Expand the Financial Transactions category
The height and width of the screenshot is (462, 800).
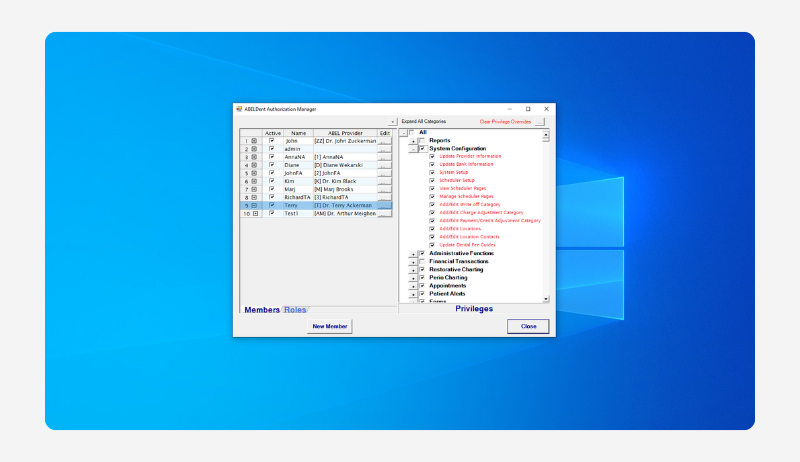pos(413,262)
